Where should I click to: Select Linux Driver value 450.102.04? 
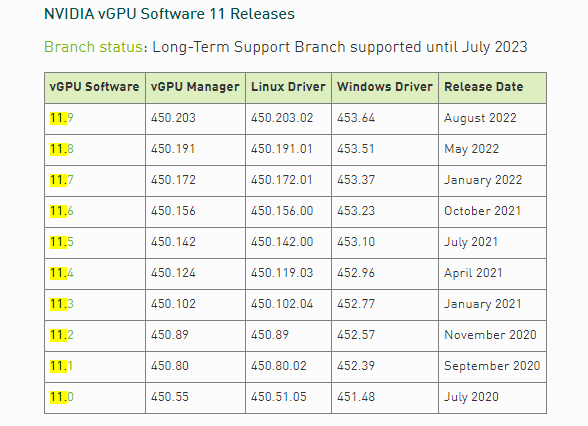coord(282,304)
